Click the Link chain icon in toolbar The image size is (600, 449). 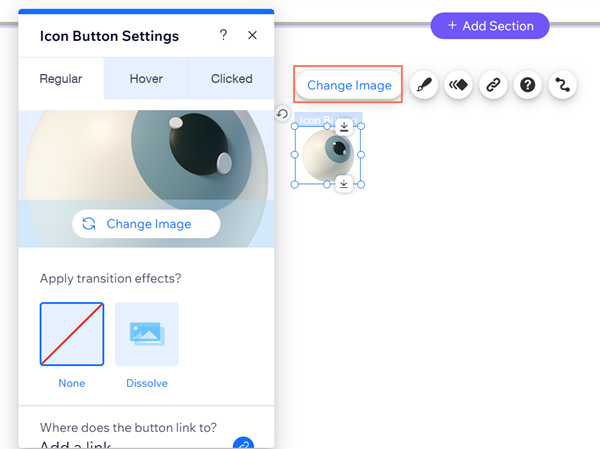click(x=493, y=85)
